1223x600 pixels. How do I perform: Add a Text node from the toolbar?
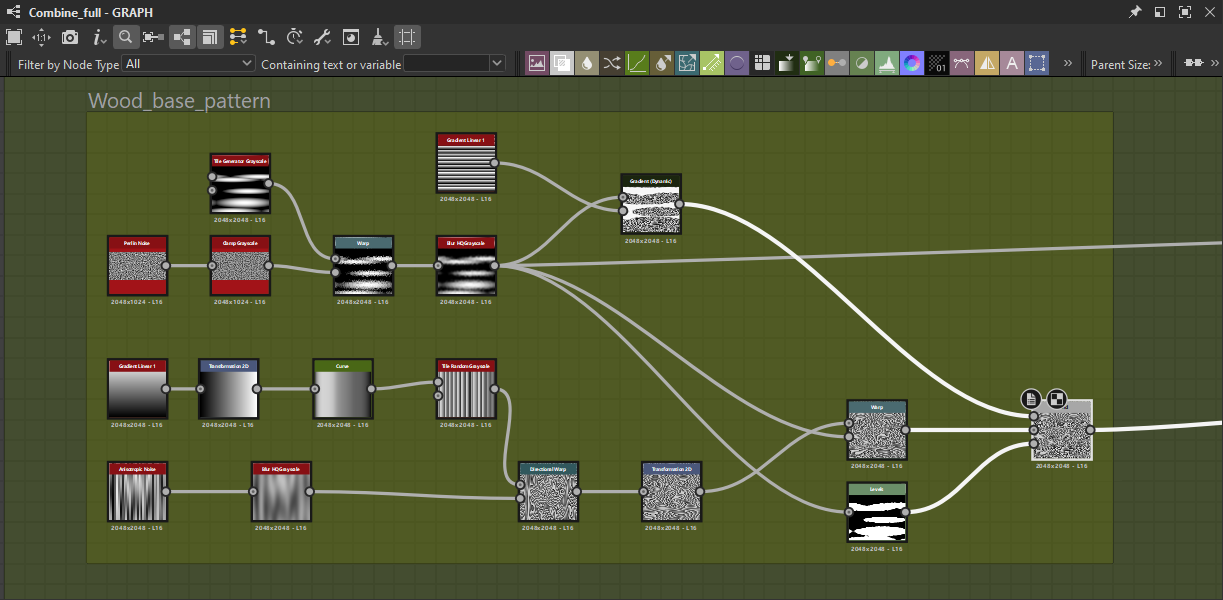(x=1012, y=63)
